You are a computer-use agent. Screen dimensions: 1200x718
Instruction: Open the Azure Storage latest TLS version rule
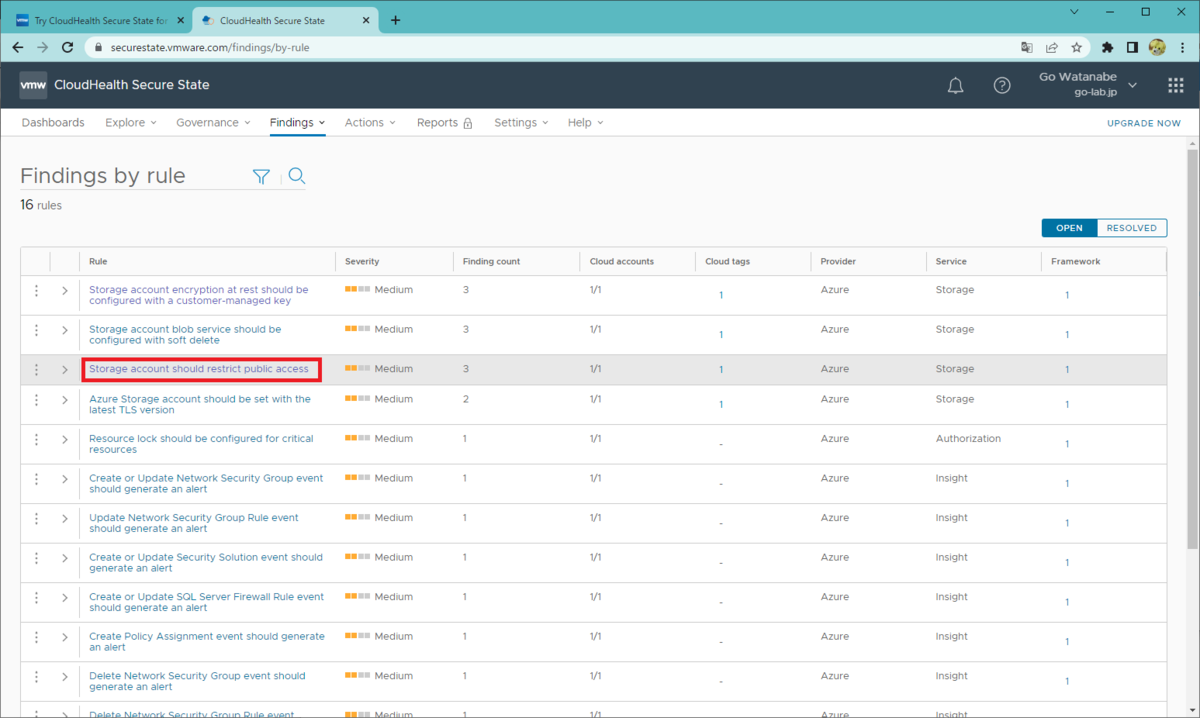tap(200, 404)
